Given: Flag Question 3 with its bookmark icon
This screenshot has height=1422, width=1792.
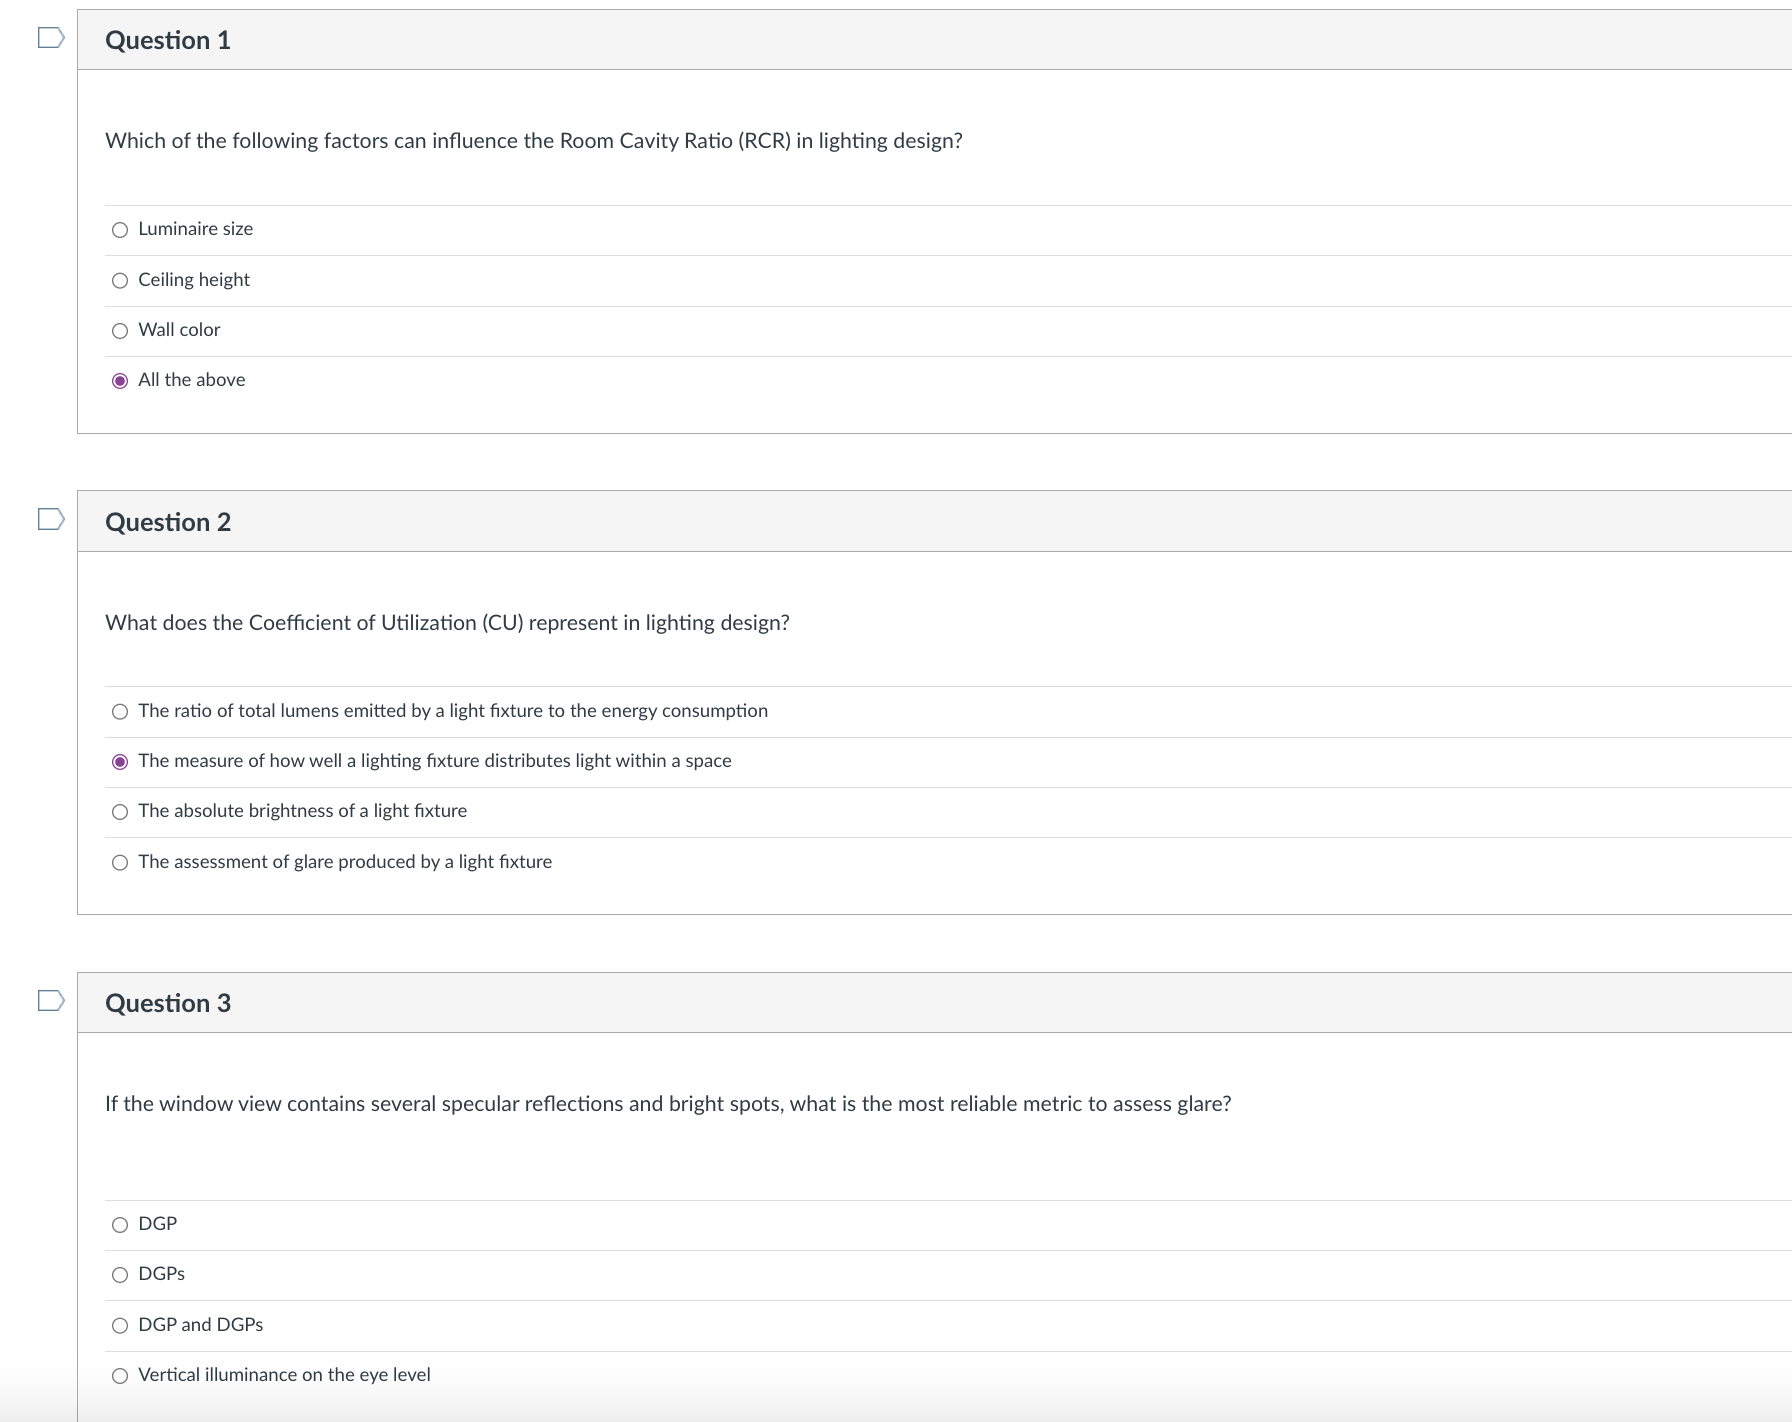Looking at the screenshot, I should [51, 1000].
